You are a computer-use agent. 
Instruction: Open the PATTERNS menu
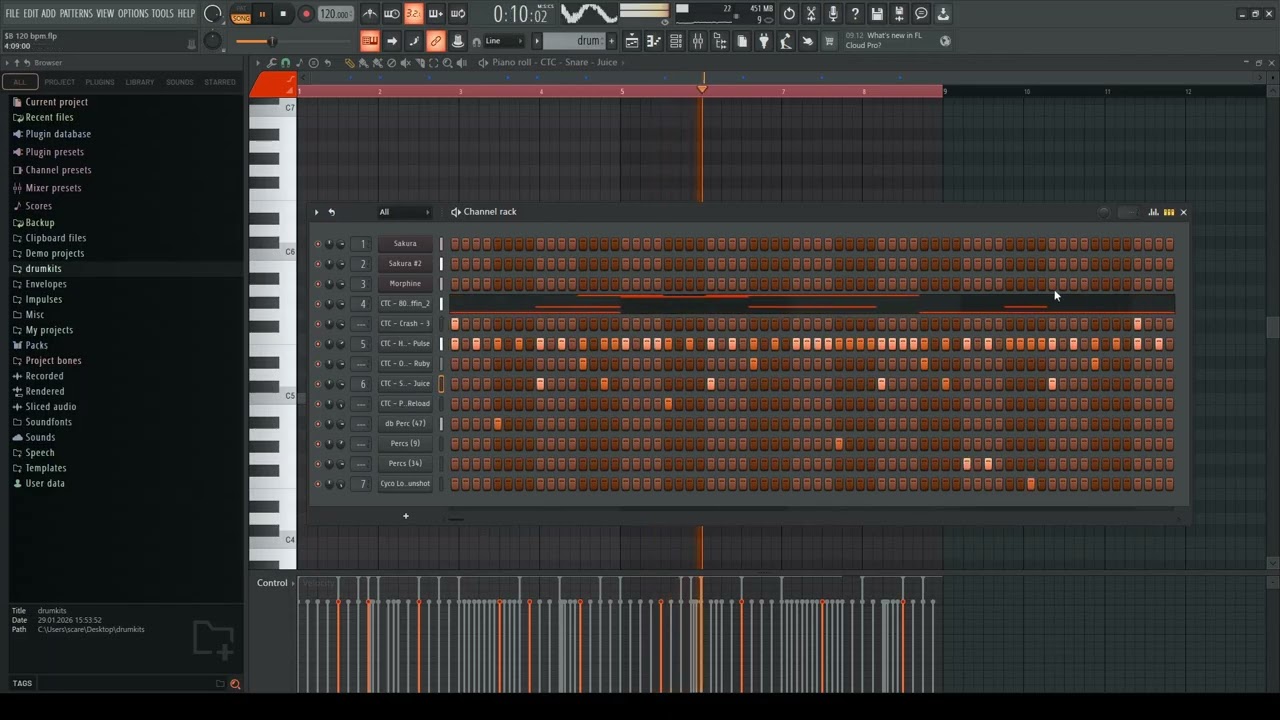pos(76,14)
